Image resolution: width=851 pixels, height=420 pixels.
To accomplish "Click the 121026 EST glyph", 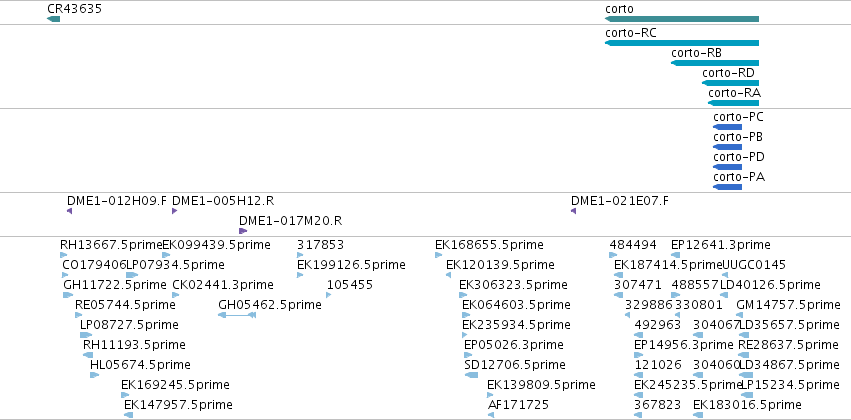I will tap(639, 376).
